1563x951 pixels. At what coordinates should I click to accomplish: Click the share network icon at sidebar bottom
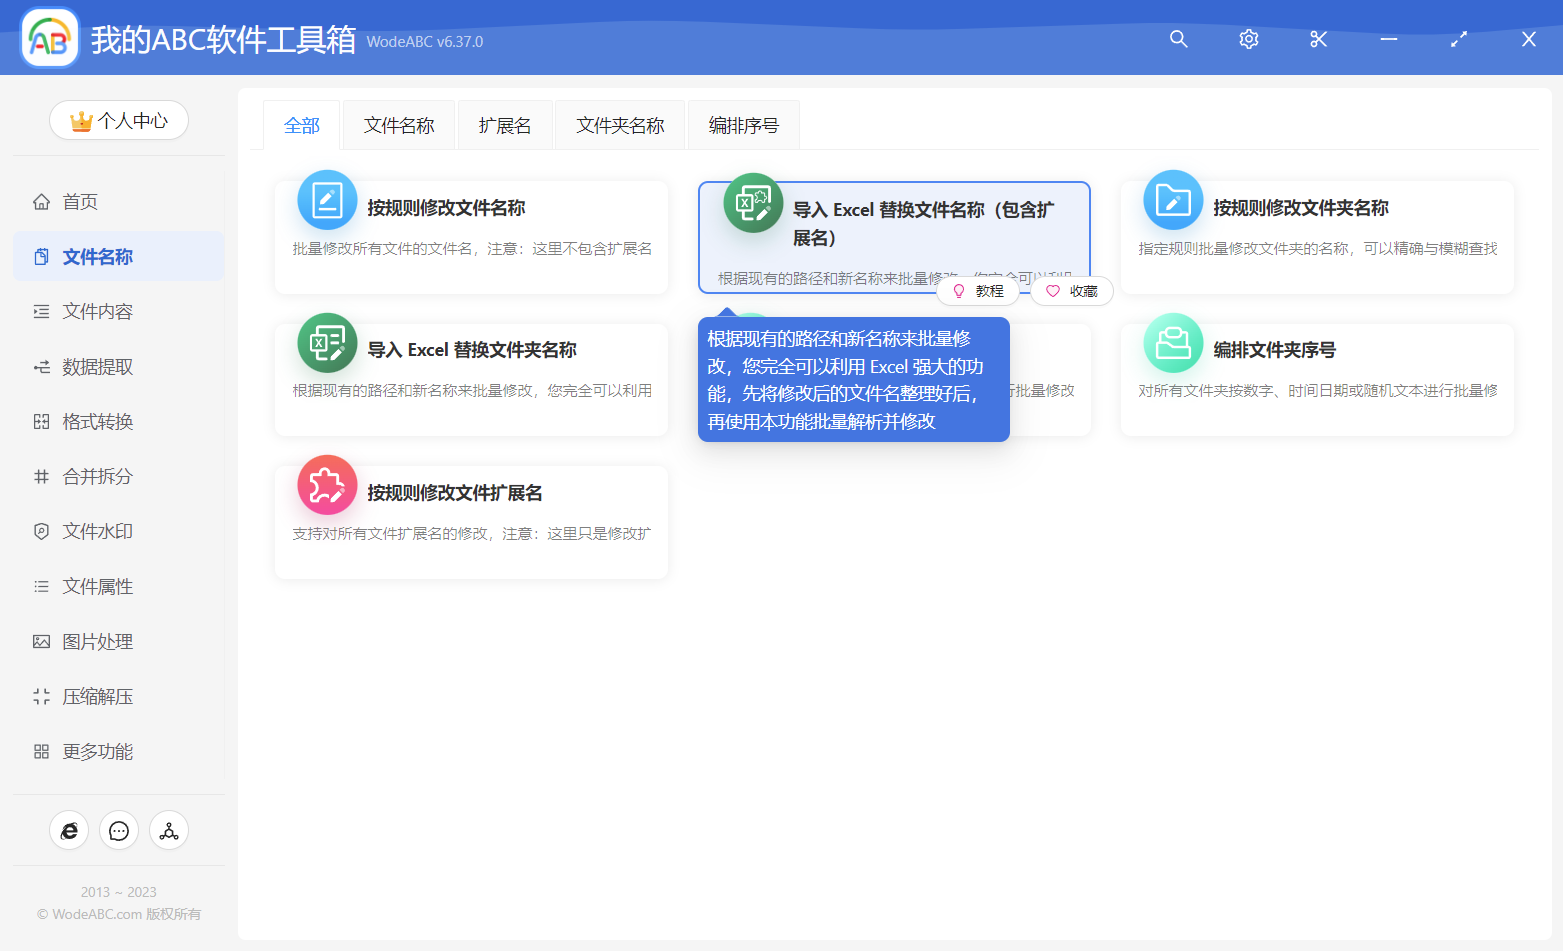click(168, 830)
